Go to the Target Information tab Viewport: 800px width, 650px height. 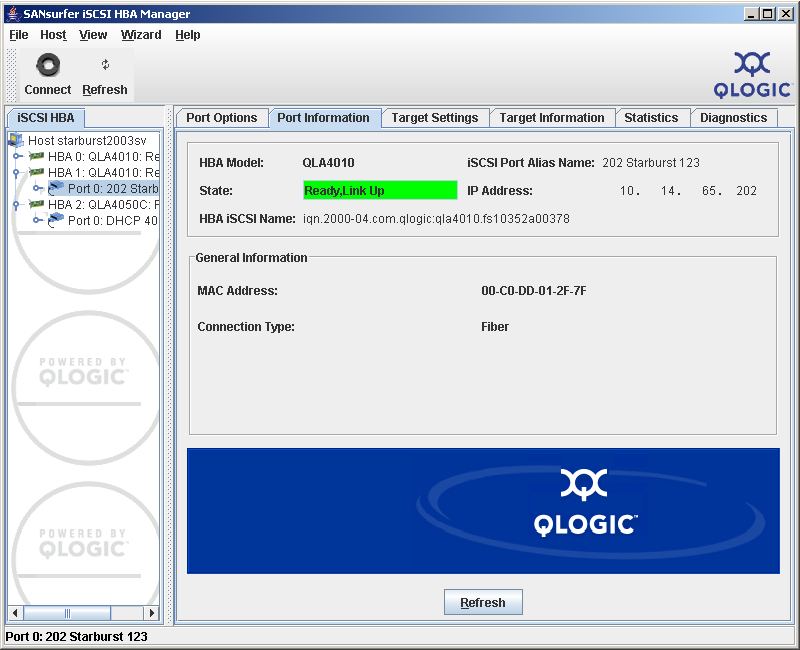pyautogui.click(x=552, y=118)
